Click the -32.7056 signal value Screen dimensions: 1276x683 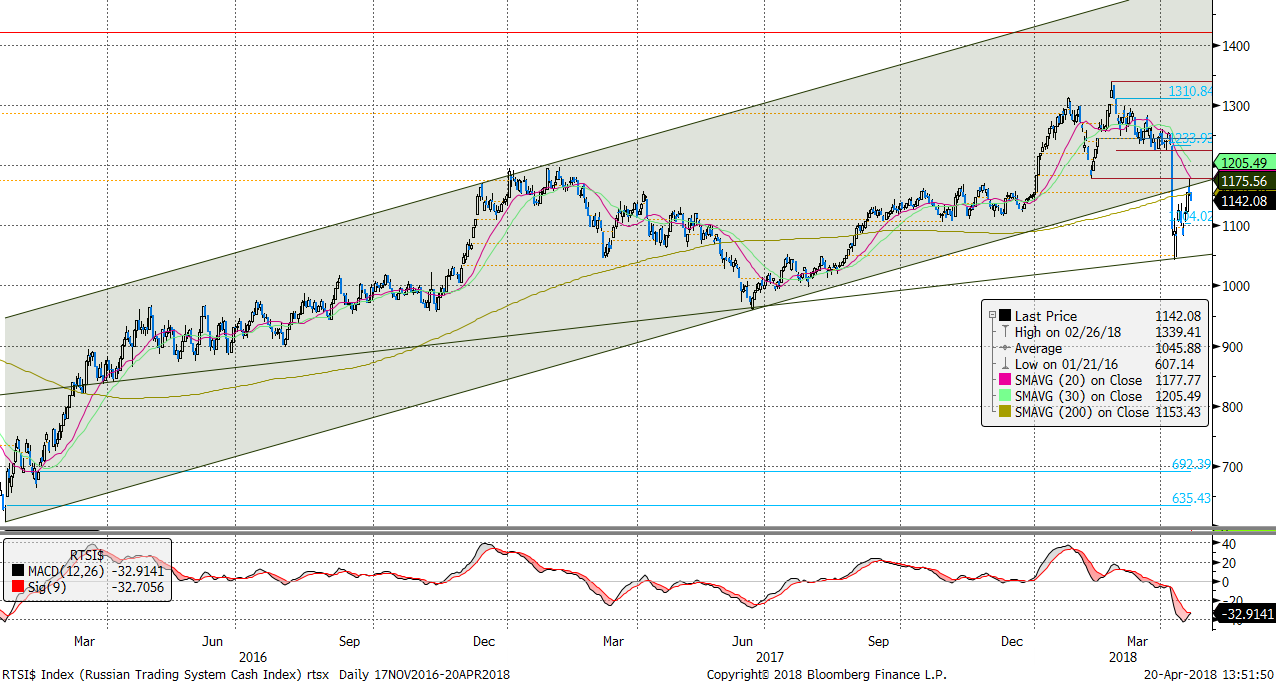pyautogui.click(x=138, y=589)
